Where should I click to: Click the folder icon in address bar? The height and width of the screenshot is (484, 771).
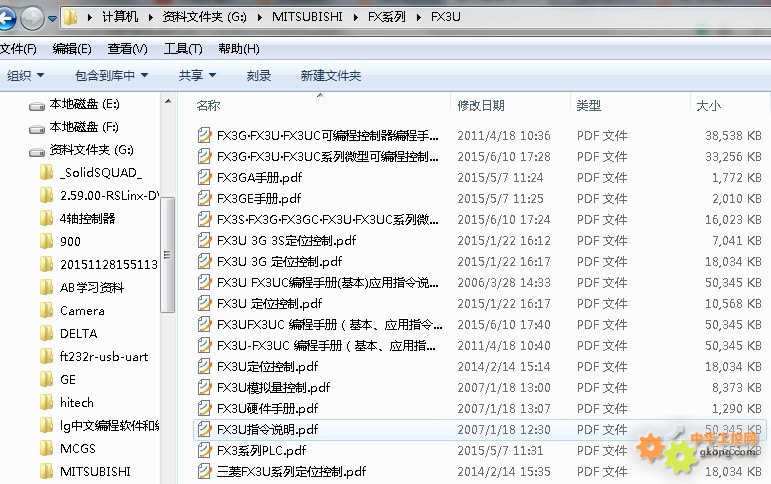coord(71,17)
